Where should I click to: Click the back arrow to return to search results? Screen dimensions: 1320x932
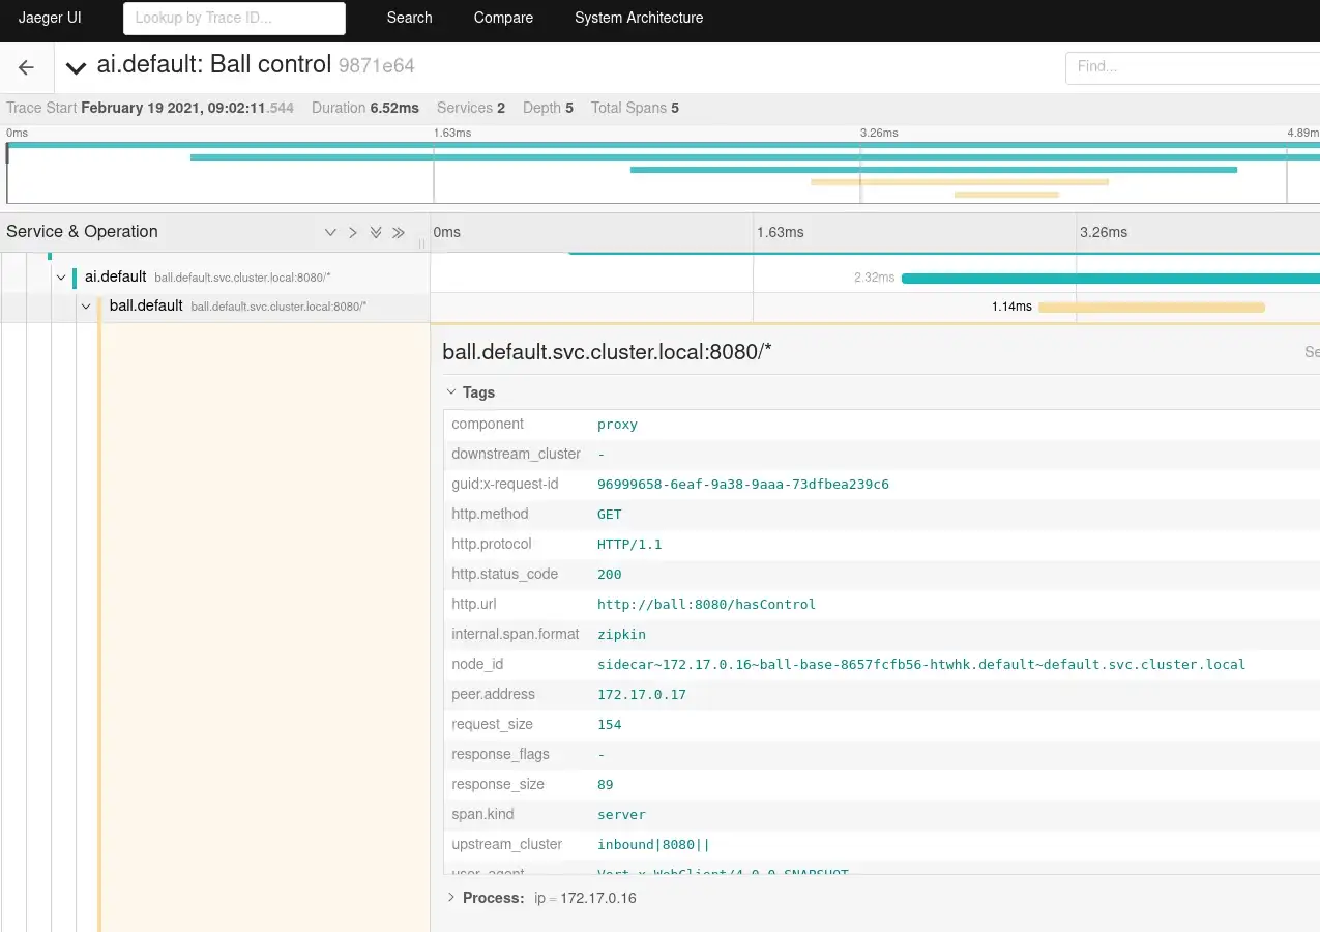[x=25, y=67]
